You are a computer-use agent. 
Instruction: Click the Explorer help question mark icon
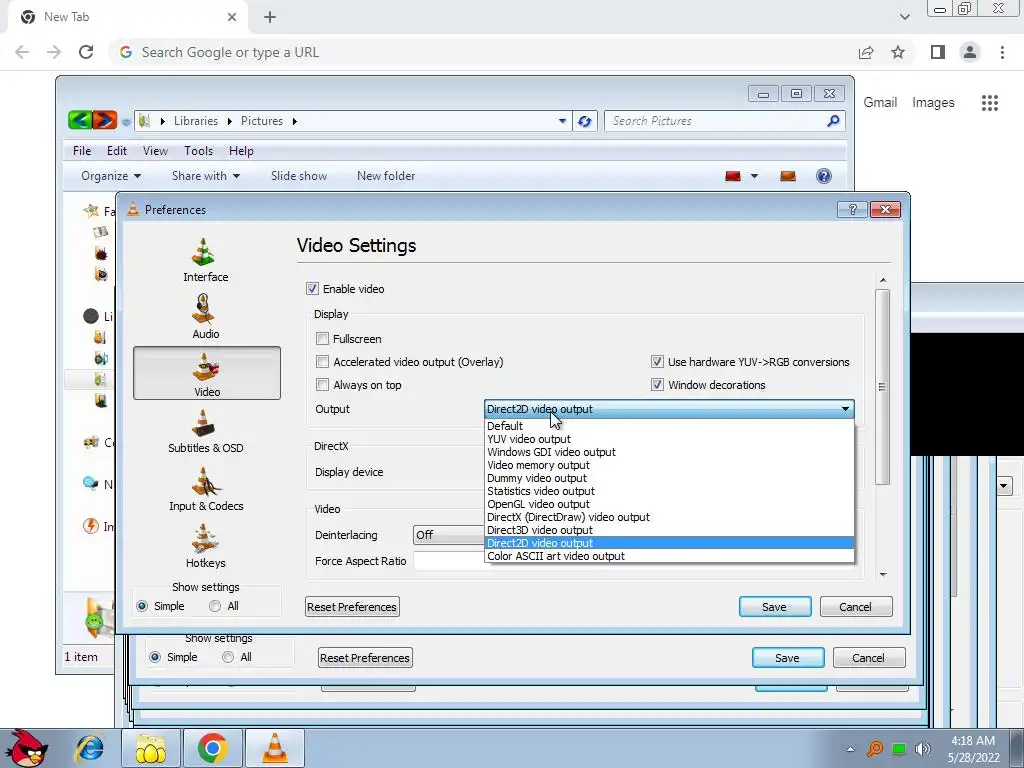click(824, 176)
